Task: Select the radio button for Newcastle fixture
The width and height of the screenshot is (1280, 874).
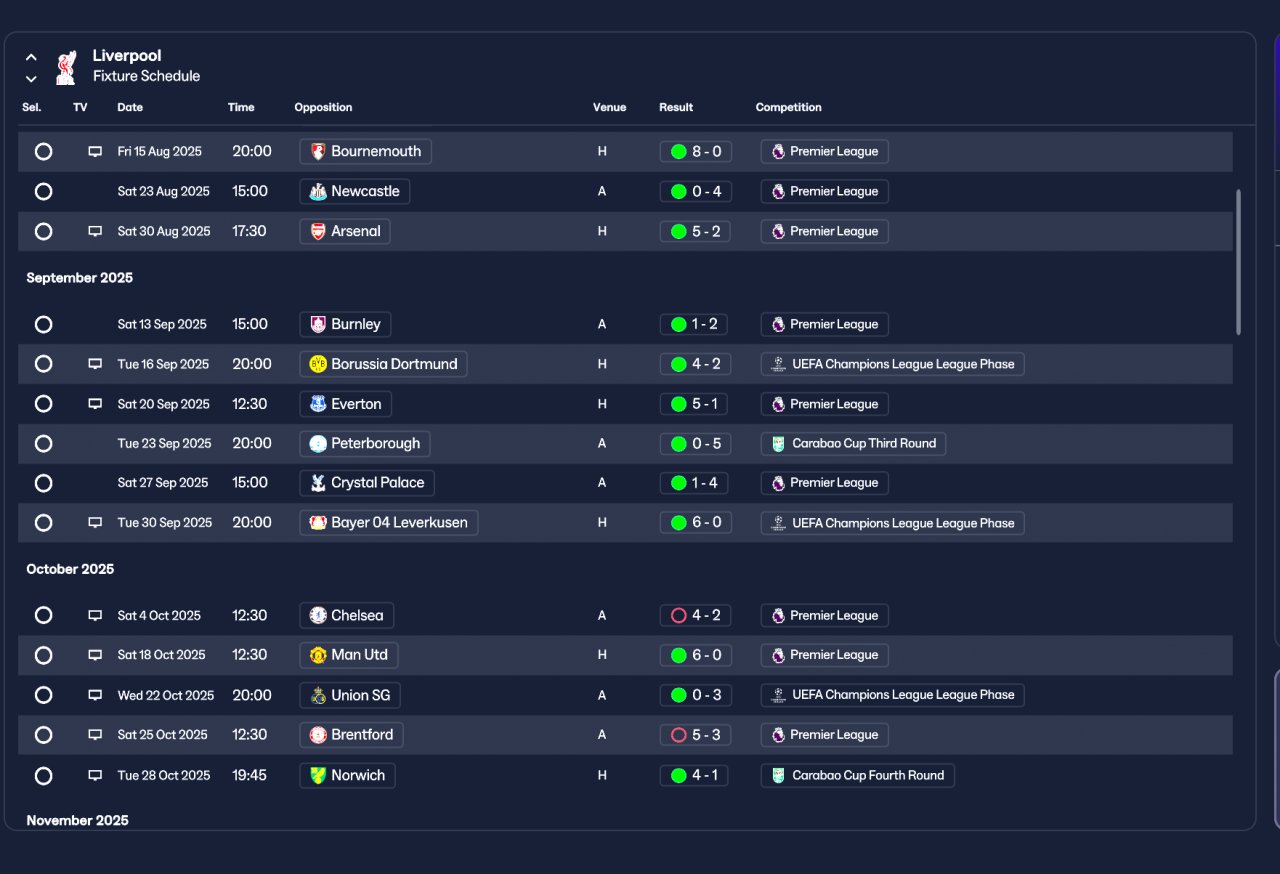Action: point(43,191)
